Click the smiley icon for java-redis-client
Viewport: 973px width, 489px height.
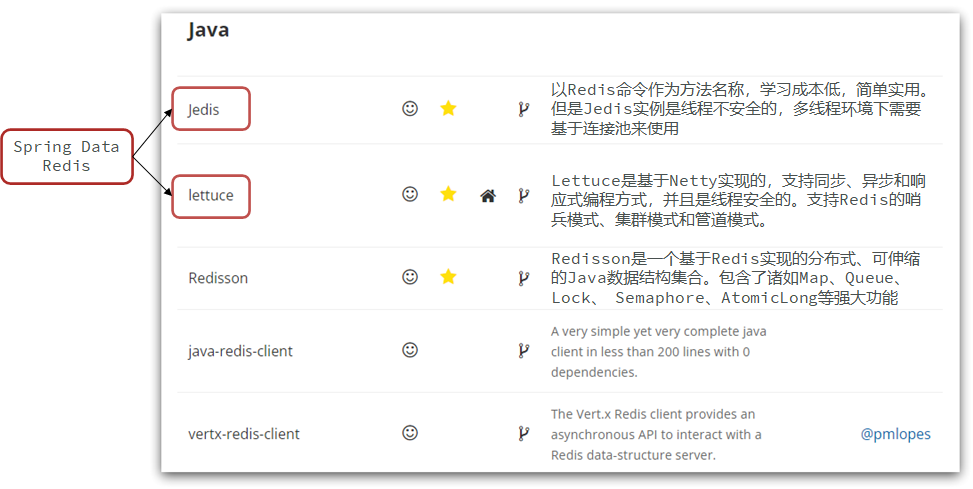pyautogui.click(x=410, y=350)
